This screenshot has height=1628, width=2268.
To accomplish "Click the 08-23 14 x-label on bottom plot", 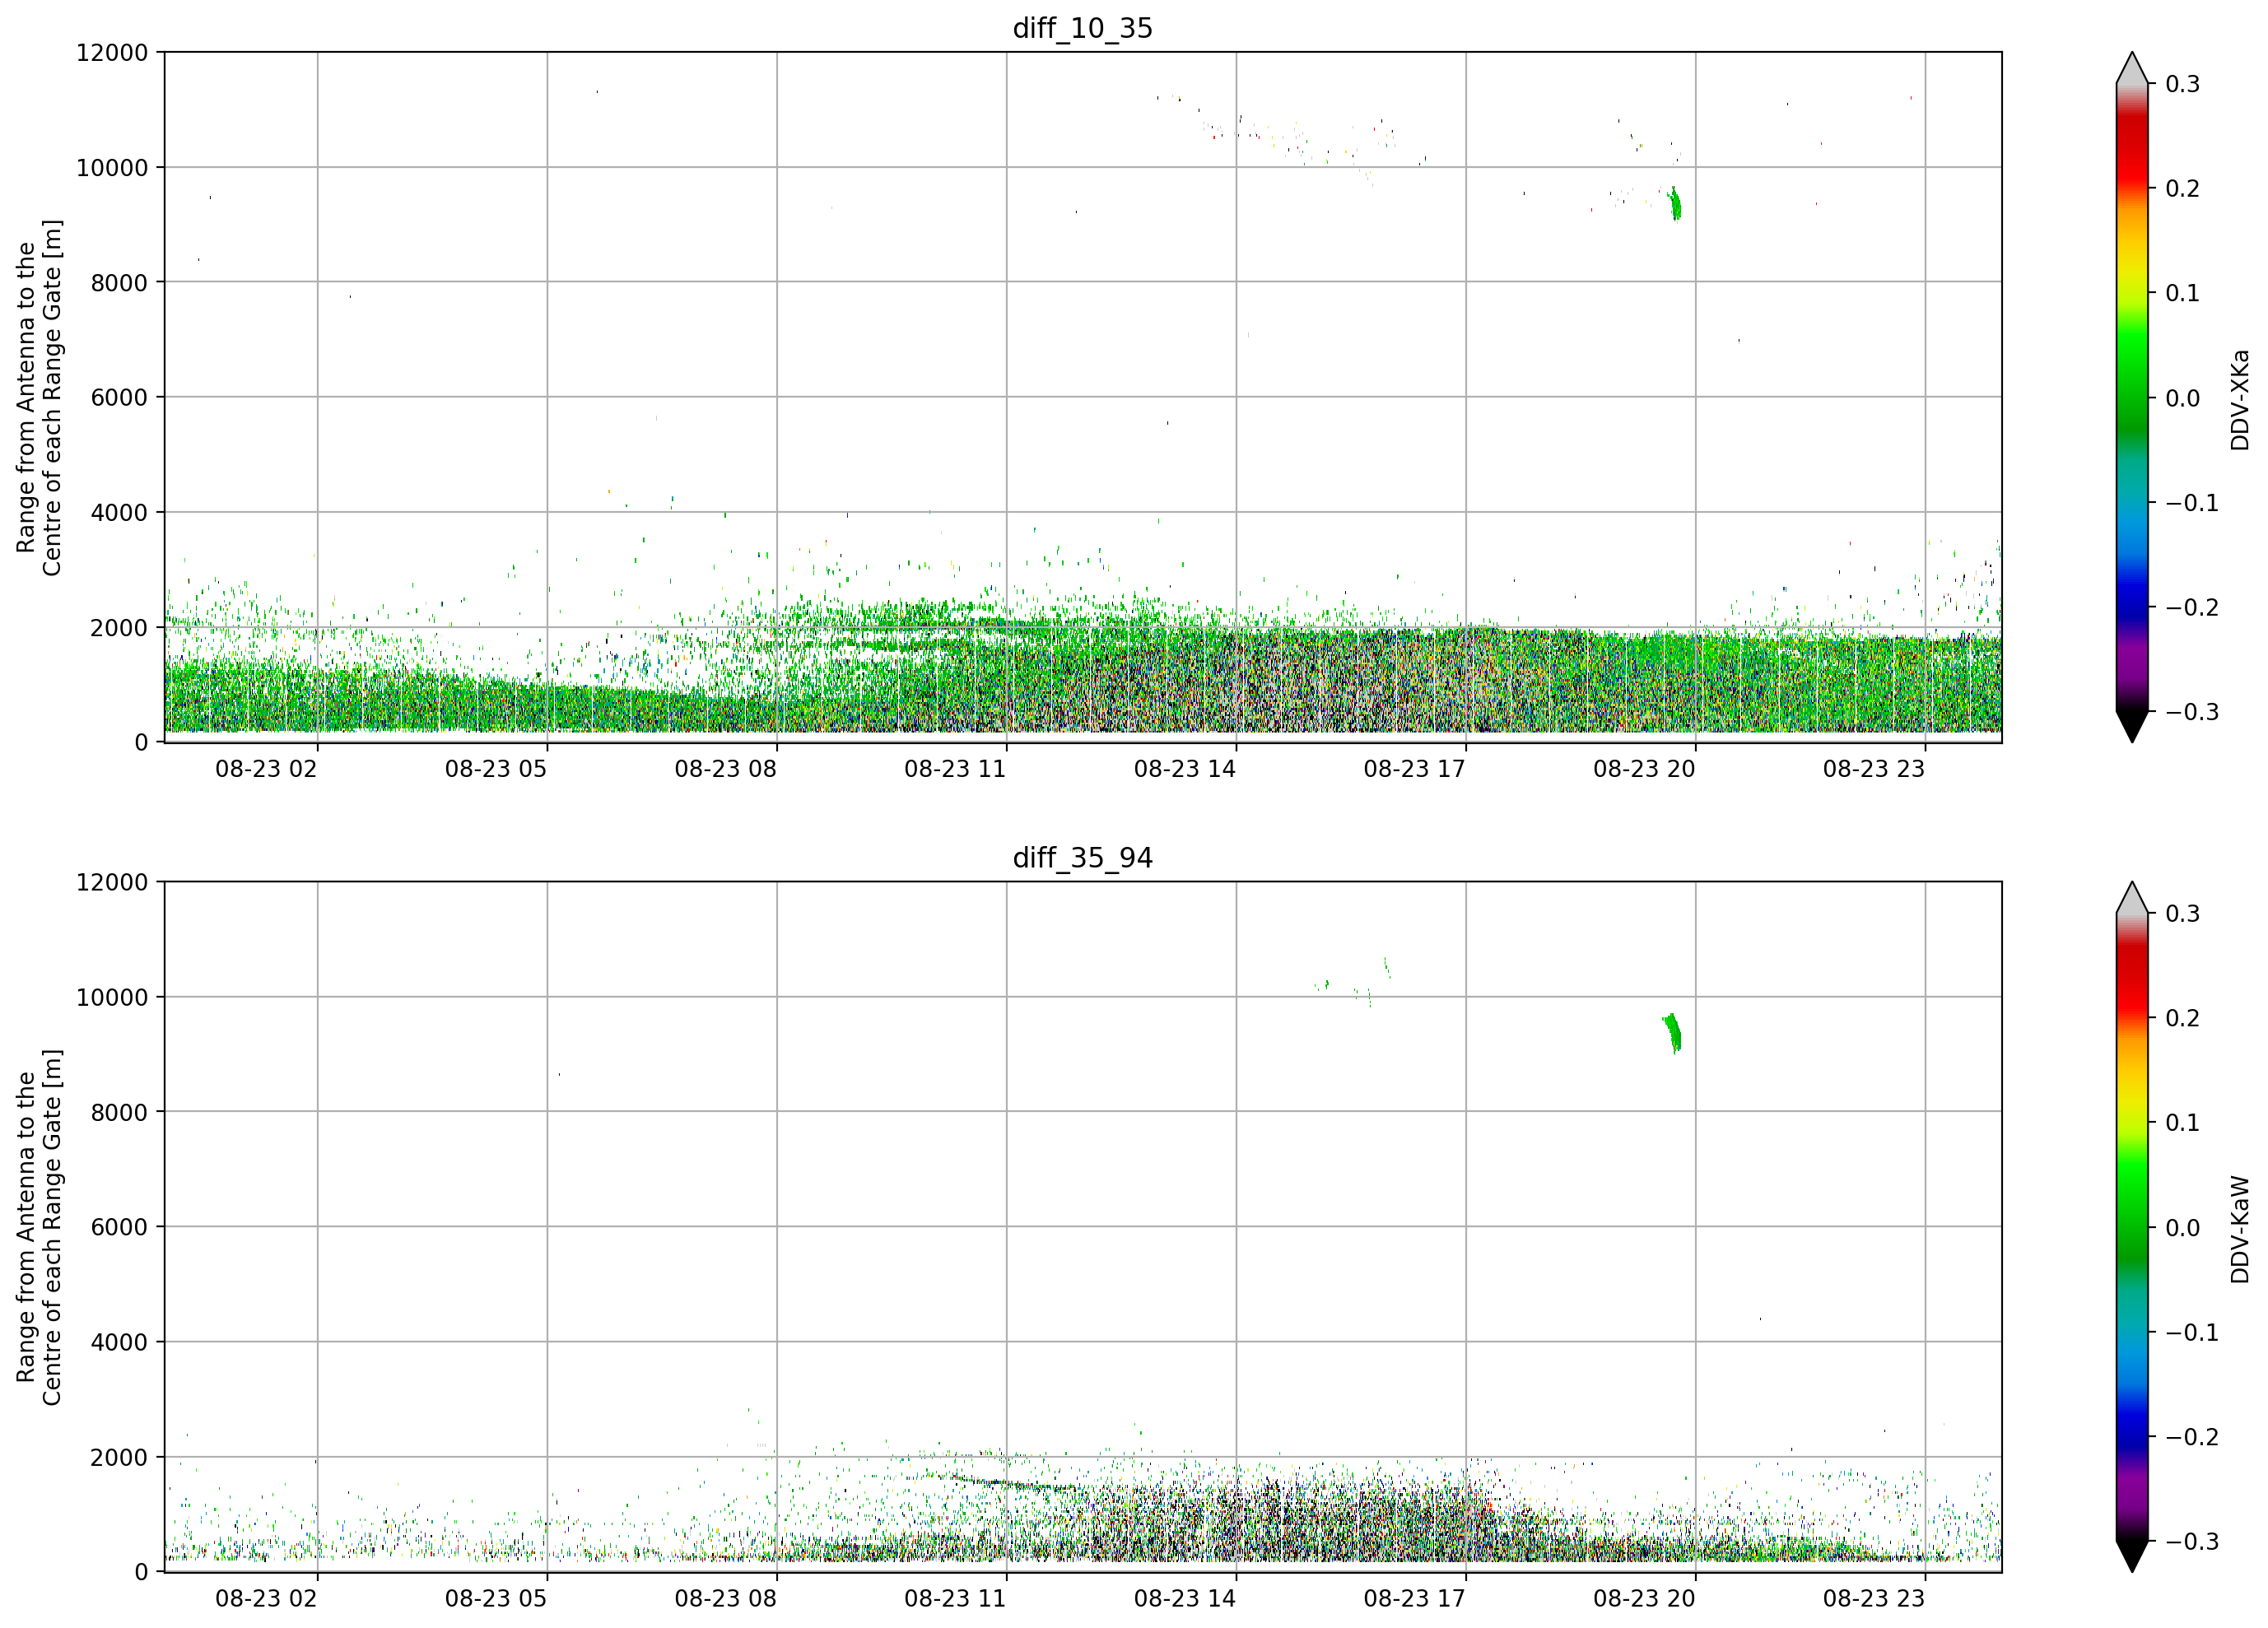I will (x=1185, y=1598).
